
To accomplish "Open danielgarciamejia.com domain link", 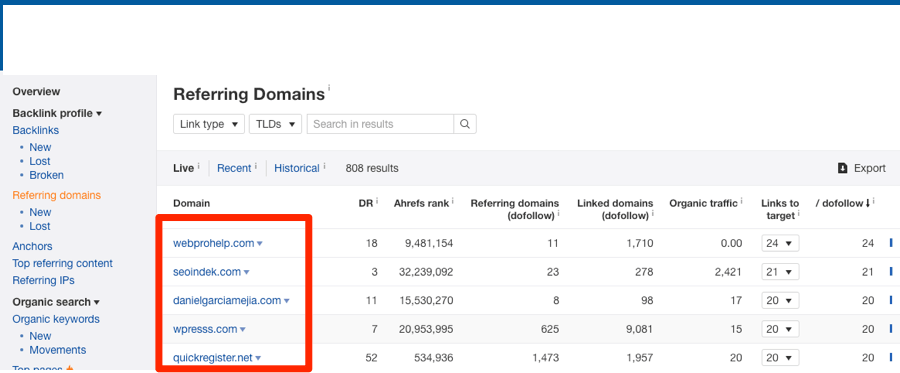I will [227, 300].
